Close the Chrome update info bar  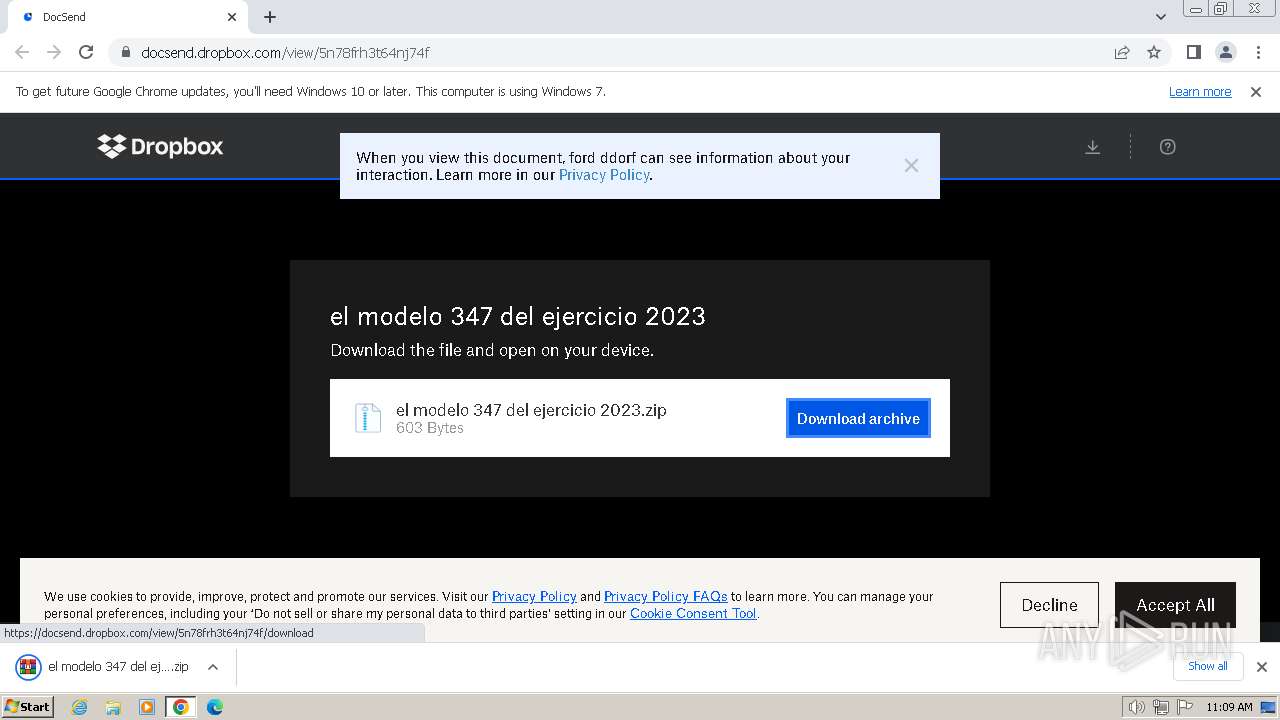pos(1256,92)
